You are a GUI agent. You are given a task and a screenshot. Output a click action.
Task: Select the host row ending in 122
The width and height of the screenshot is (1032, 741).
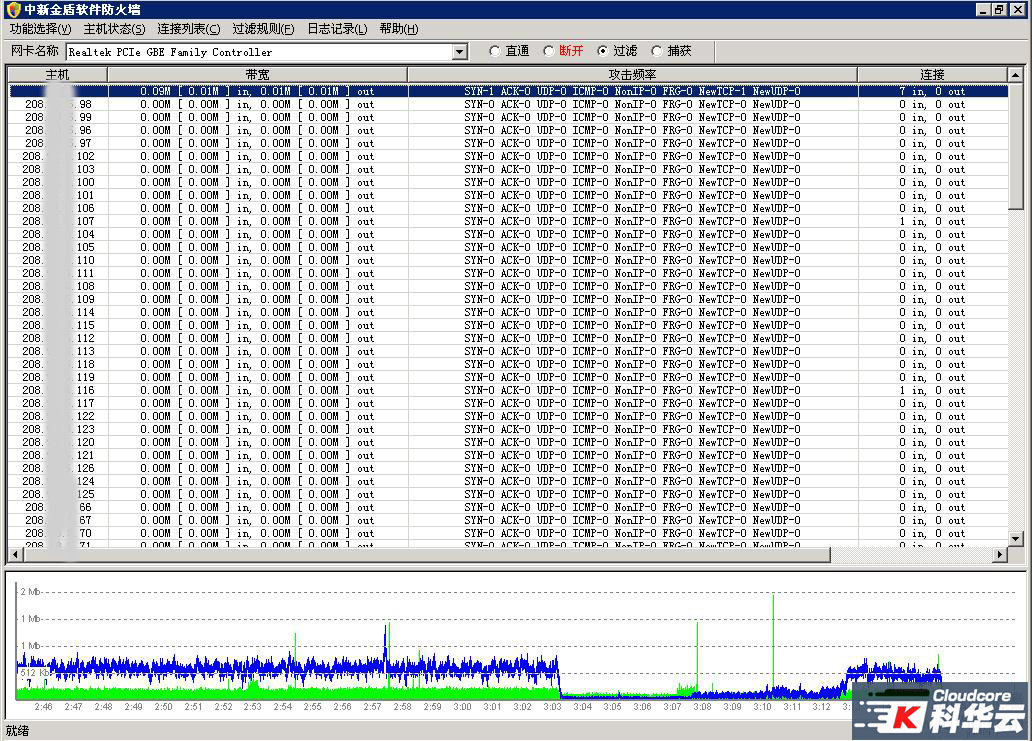508,417
